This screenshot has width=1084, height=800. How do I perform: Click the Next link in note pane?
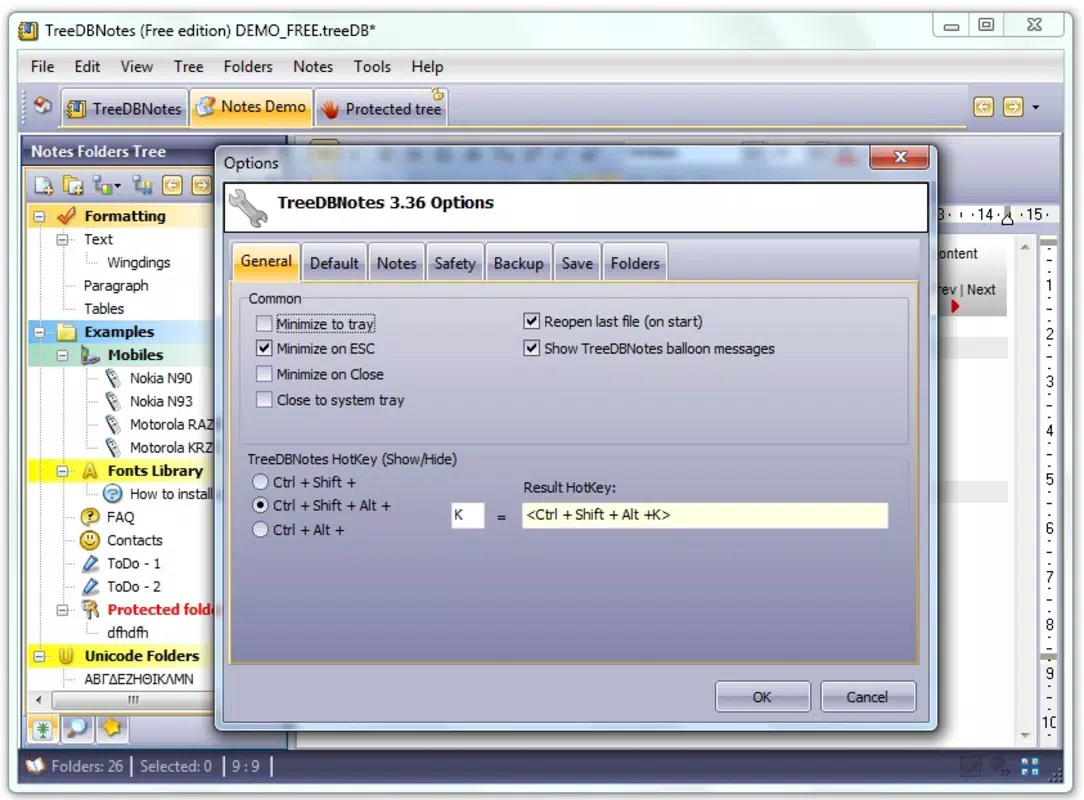pyautogui.click(x=981, y=290)
